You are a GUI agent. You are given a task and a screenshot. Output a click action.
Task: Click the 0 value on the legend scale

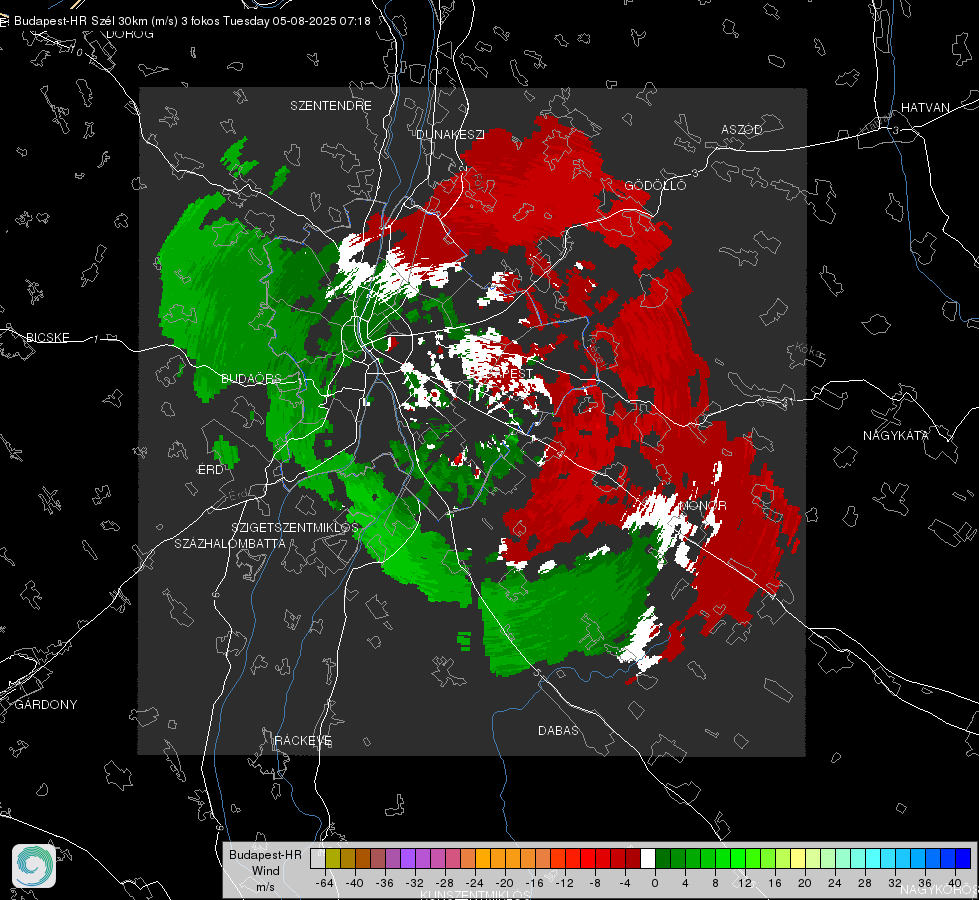click(x=655, y=884)
